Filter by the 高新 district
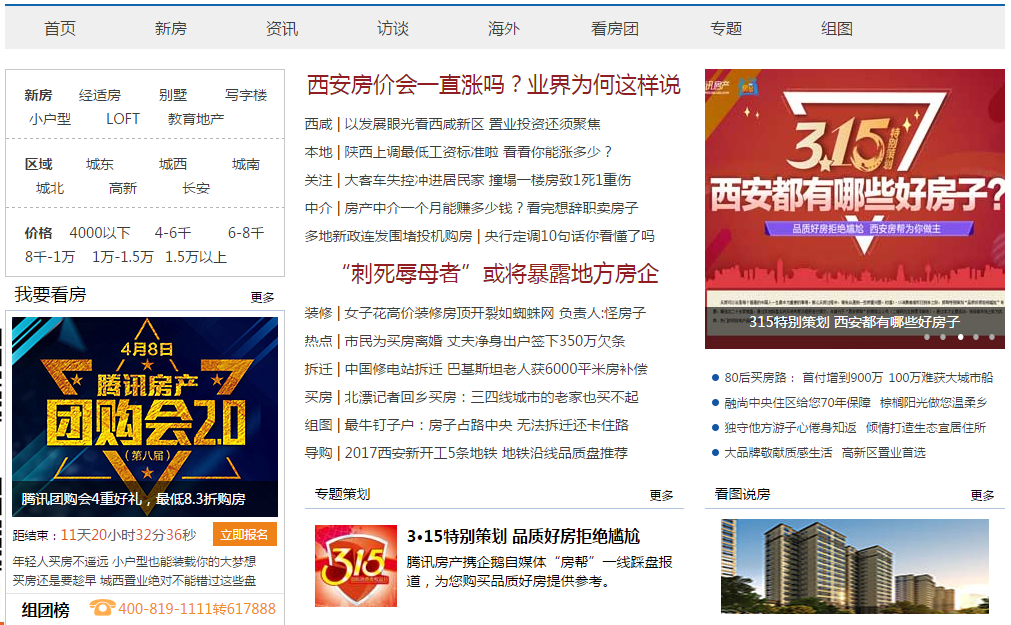The height and width of the screenshot is (625, 1011). (123, 188)
